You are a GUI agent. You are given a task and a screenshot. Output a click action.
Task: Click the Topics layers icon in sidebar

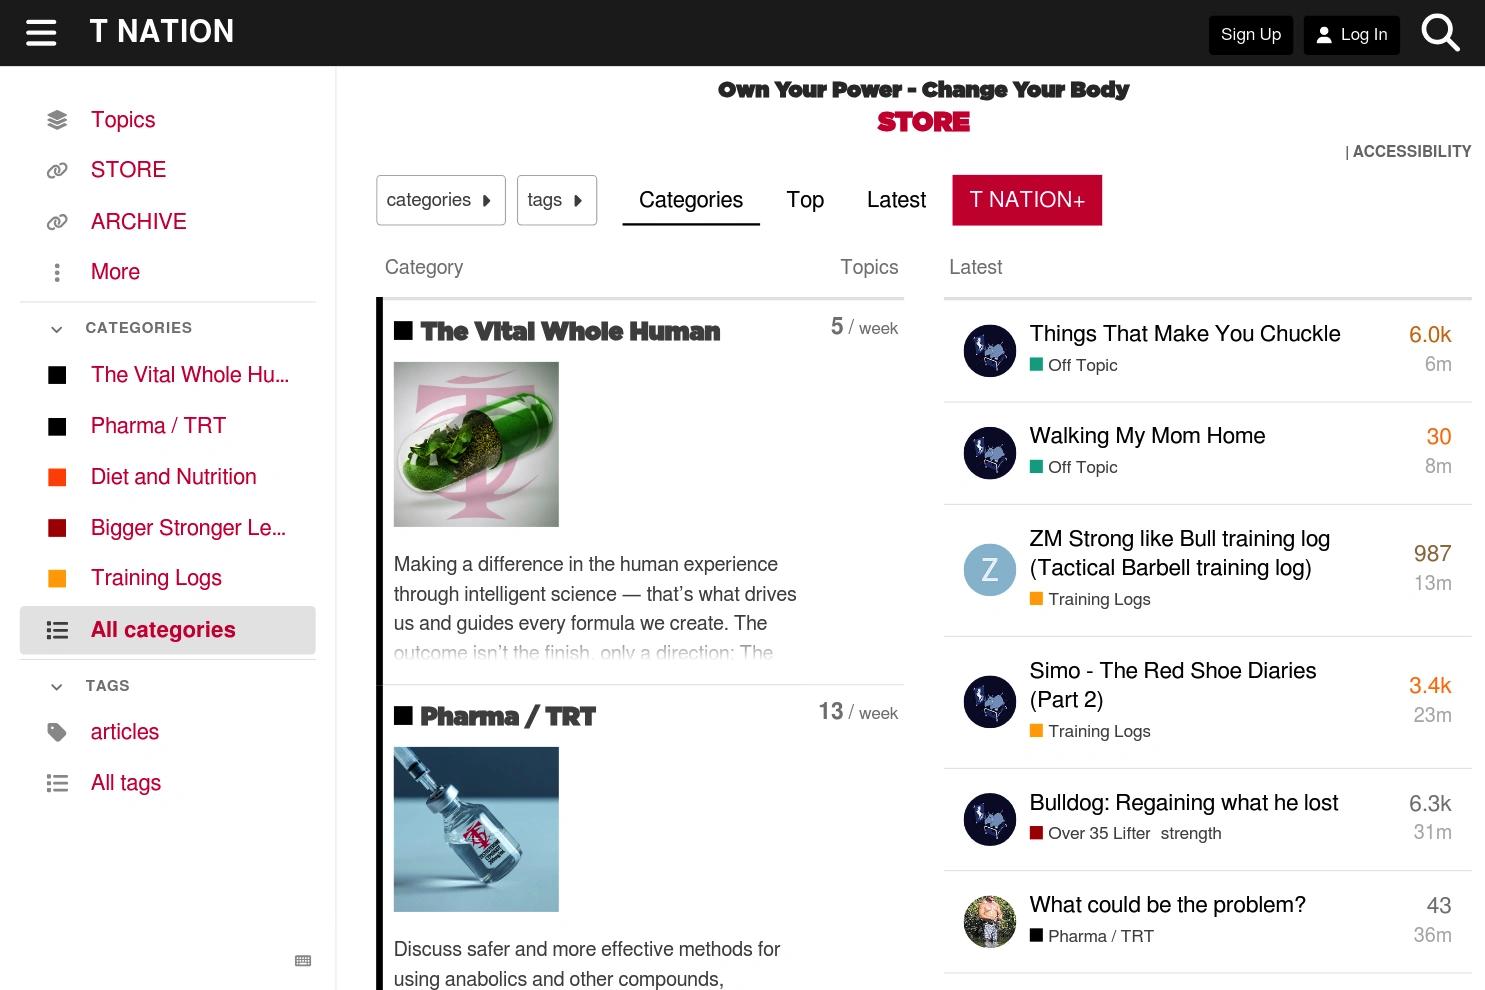tap(57, 120)
